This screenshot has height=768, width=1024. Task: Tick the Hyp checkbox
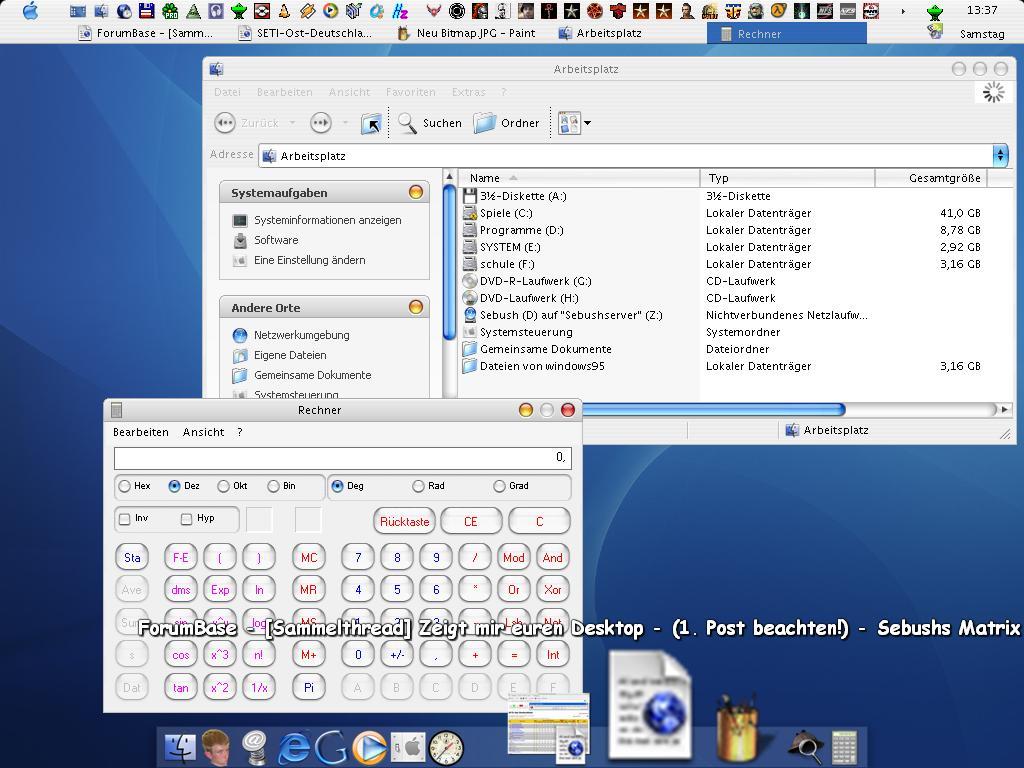point(186,519)
